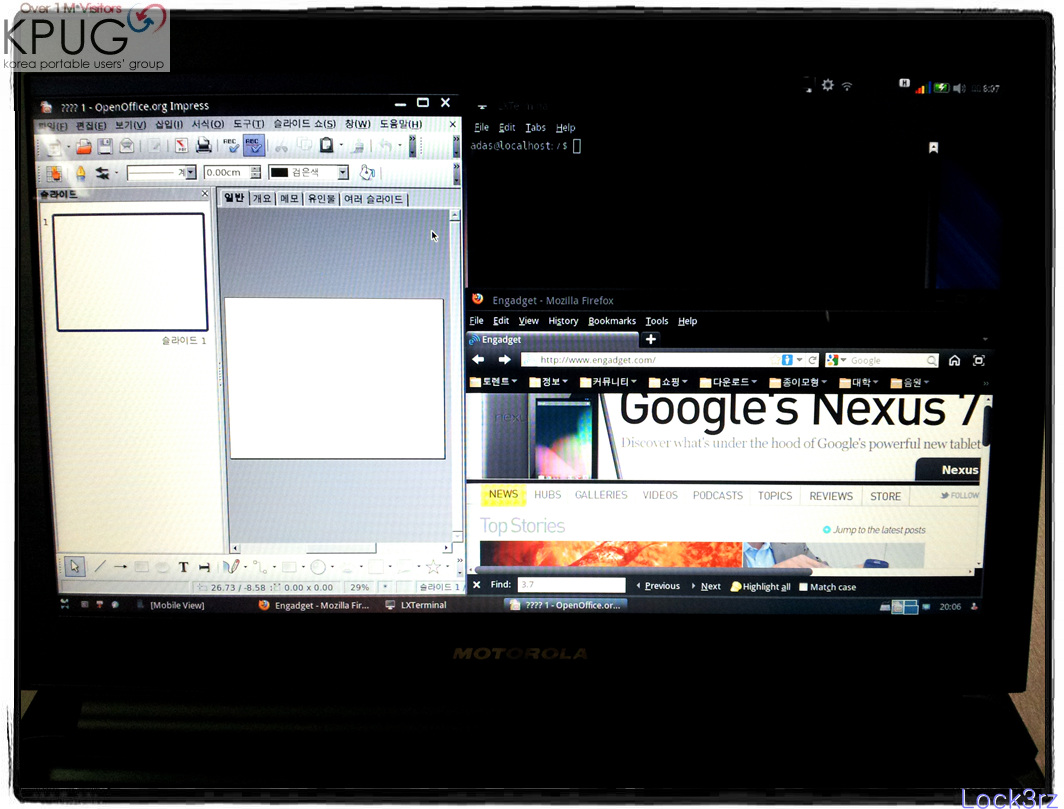This screenshot has height=809, width=1064.
Task: Click Jump to the latest posts link
Action: [874, 529]
